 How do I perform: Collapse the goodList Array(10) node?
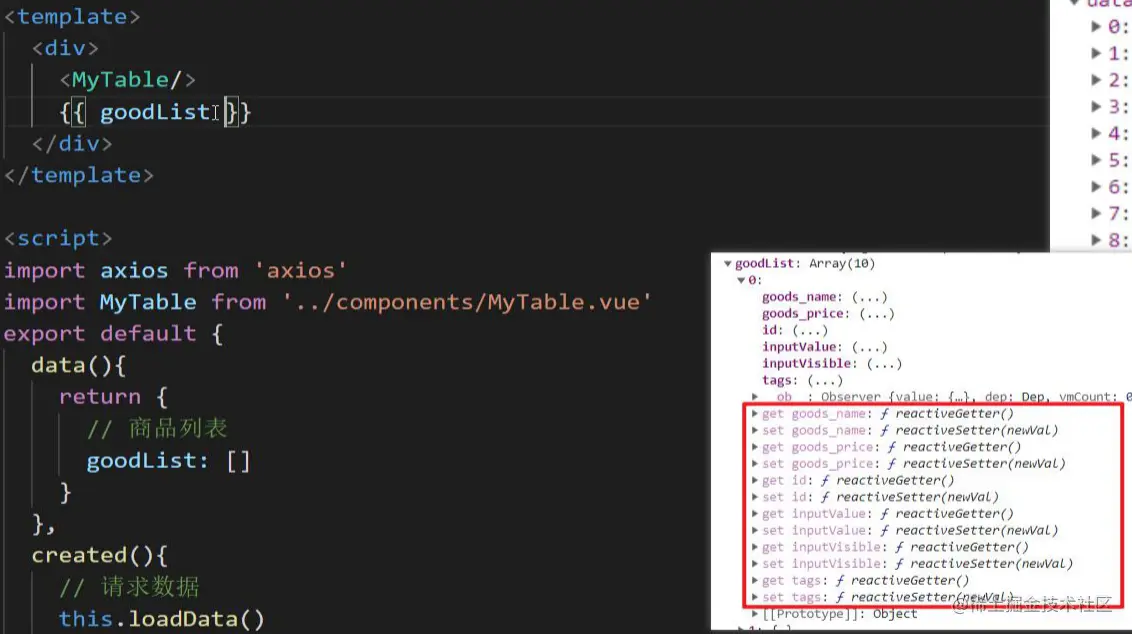click(728, 264)
